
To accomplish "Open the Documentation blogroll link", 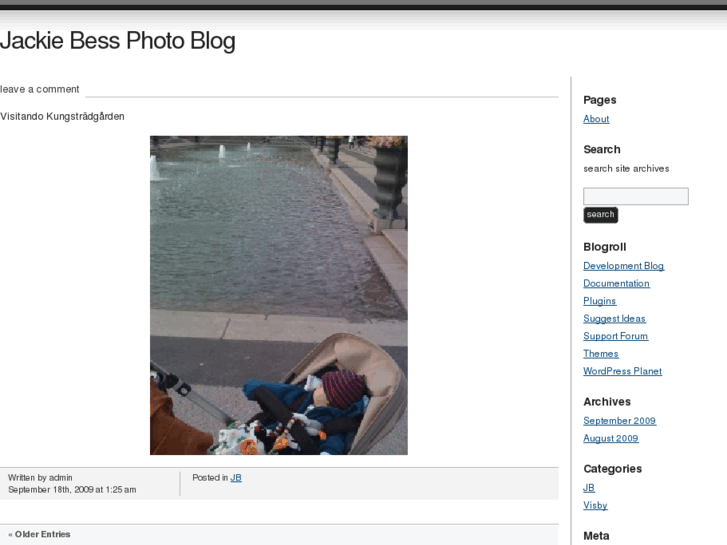I will [616, 283].
